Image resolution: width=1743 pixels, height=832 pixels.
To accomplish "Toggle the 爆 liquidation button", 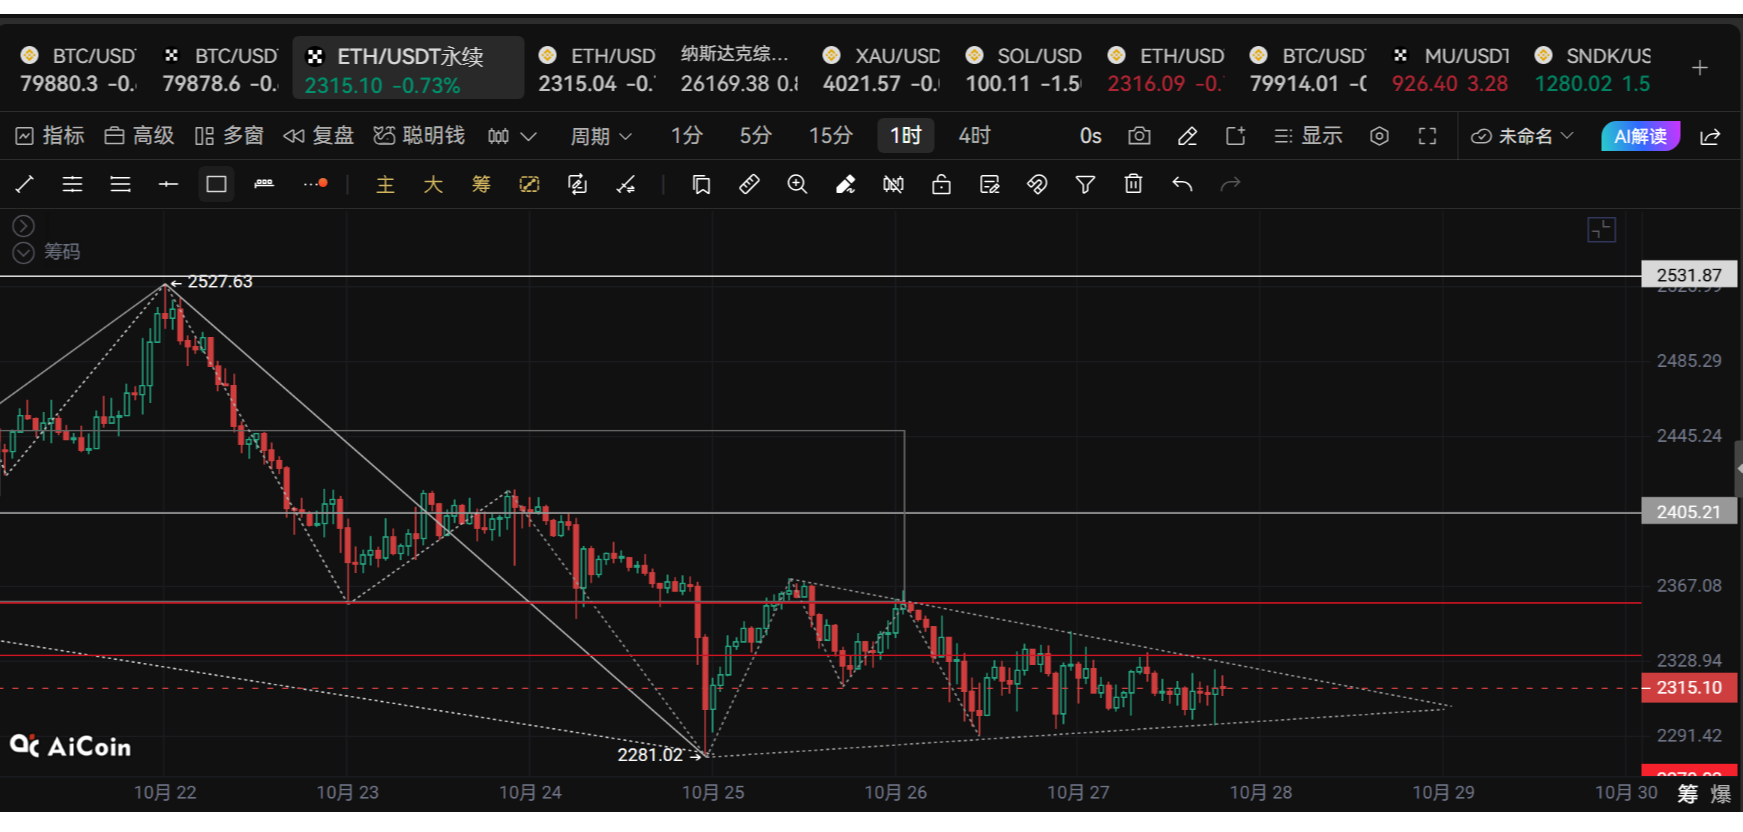I will pos(1721,794).
